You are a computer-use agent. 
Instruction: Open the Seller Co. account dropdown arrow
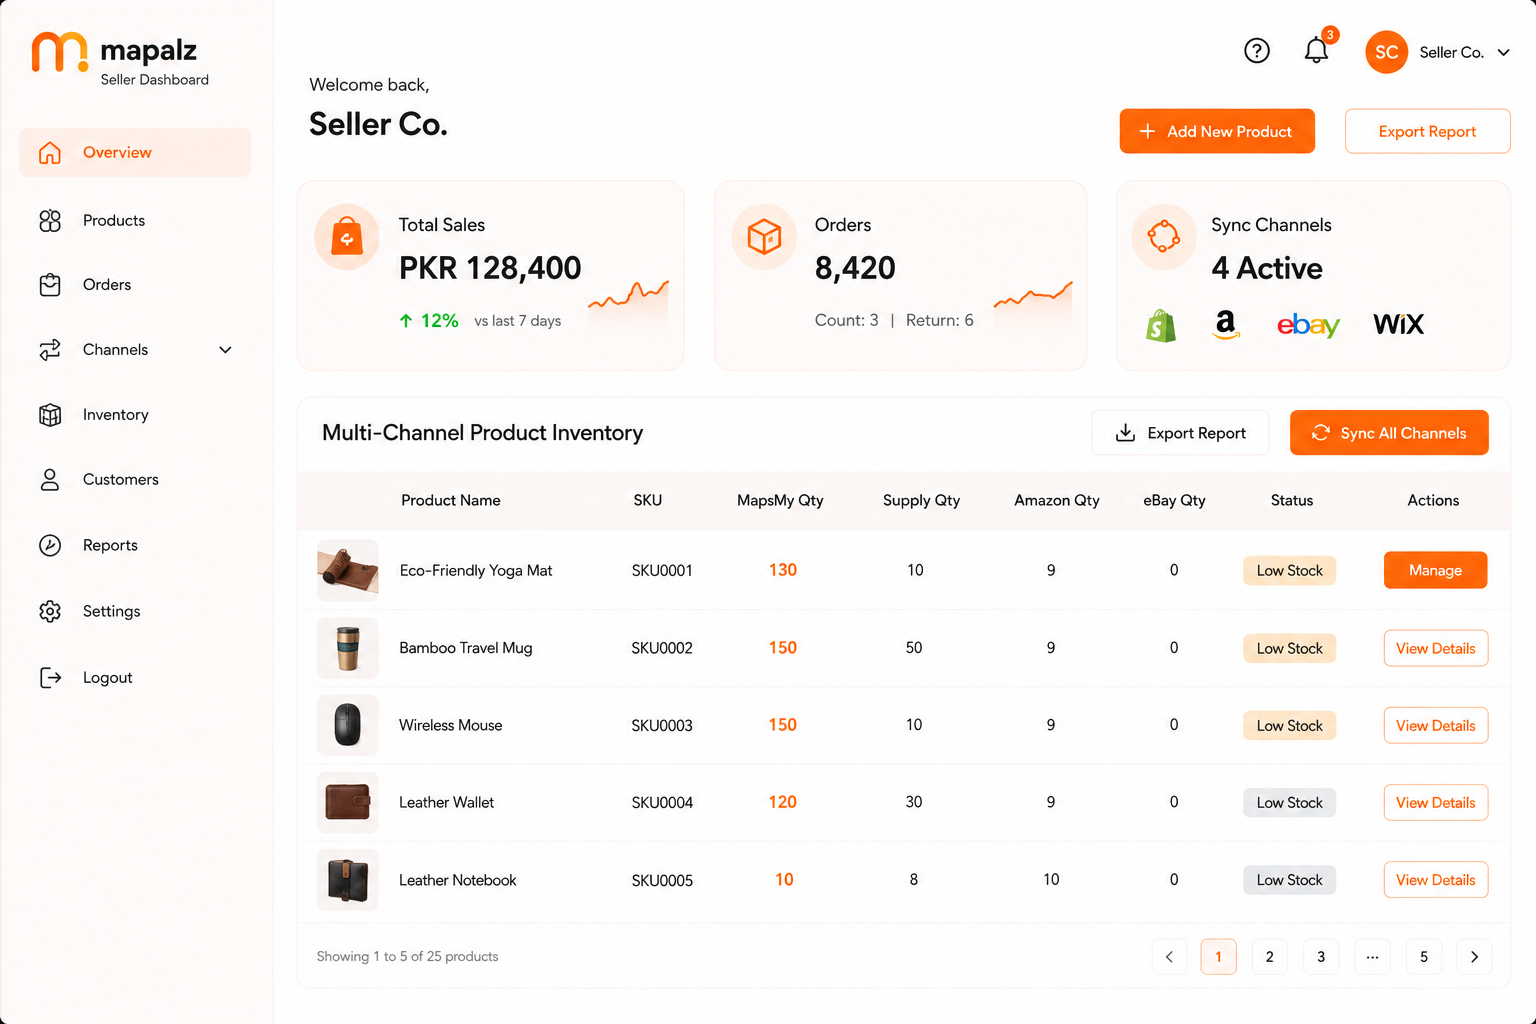(x=1503, y=53)
